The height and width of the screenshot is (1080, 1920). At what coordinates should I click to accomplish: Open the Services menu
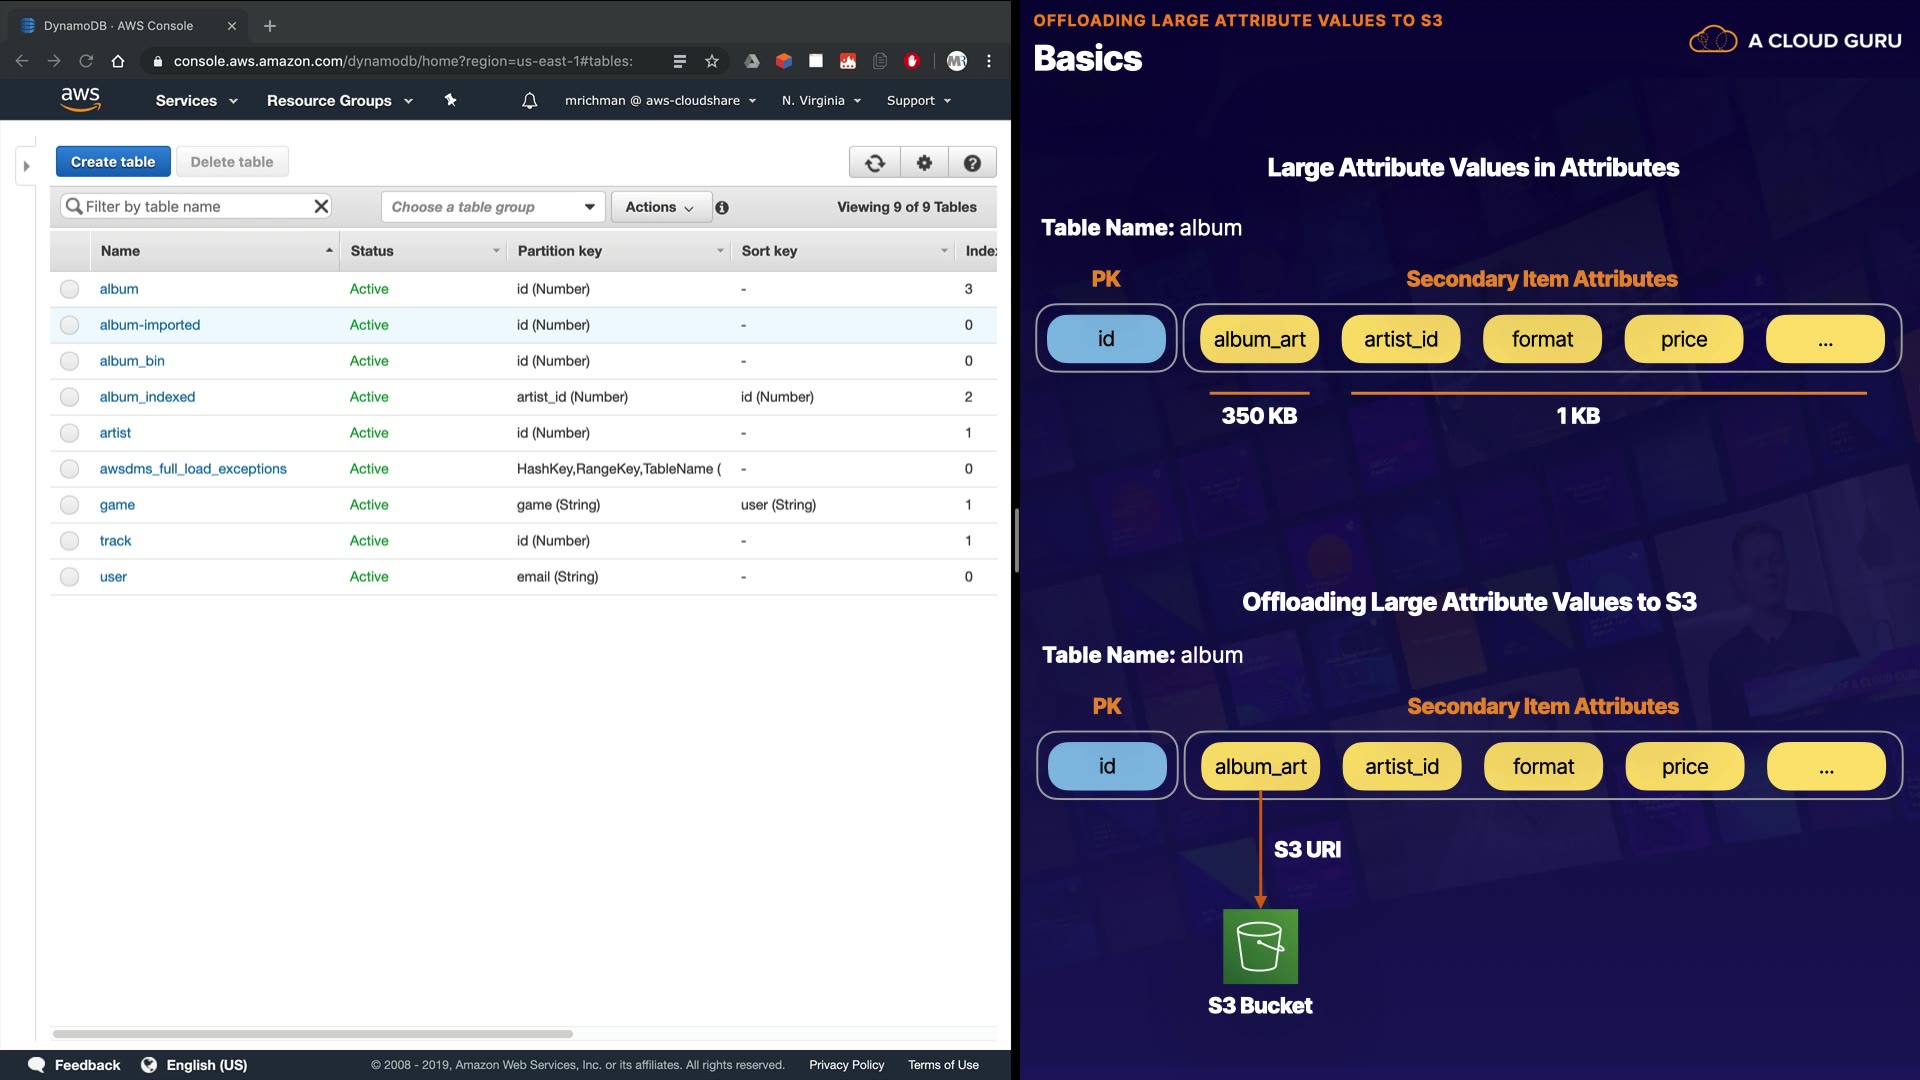point(196,100)
